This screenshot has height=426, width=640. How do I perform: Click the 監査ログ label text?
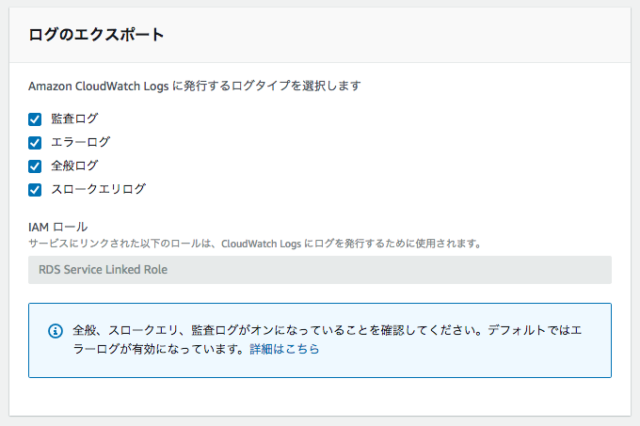[74, 119]
